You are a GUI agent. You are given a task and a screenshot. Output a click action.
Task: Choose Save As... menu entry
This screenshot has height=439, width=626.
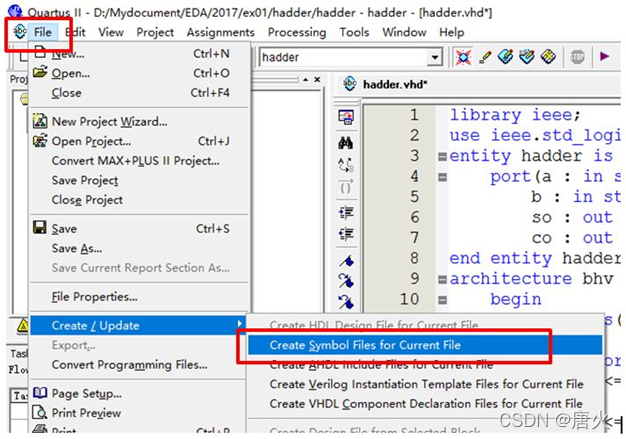[x=140, y=248]
